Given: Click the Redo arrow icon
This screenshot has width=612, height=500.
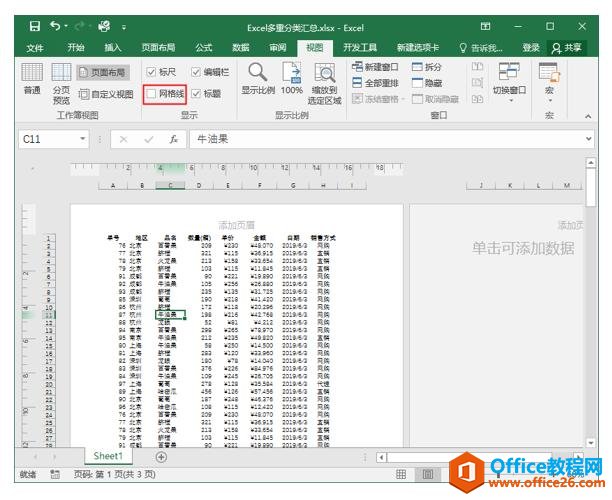Looking at the screenshot, I should point(80,26).
